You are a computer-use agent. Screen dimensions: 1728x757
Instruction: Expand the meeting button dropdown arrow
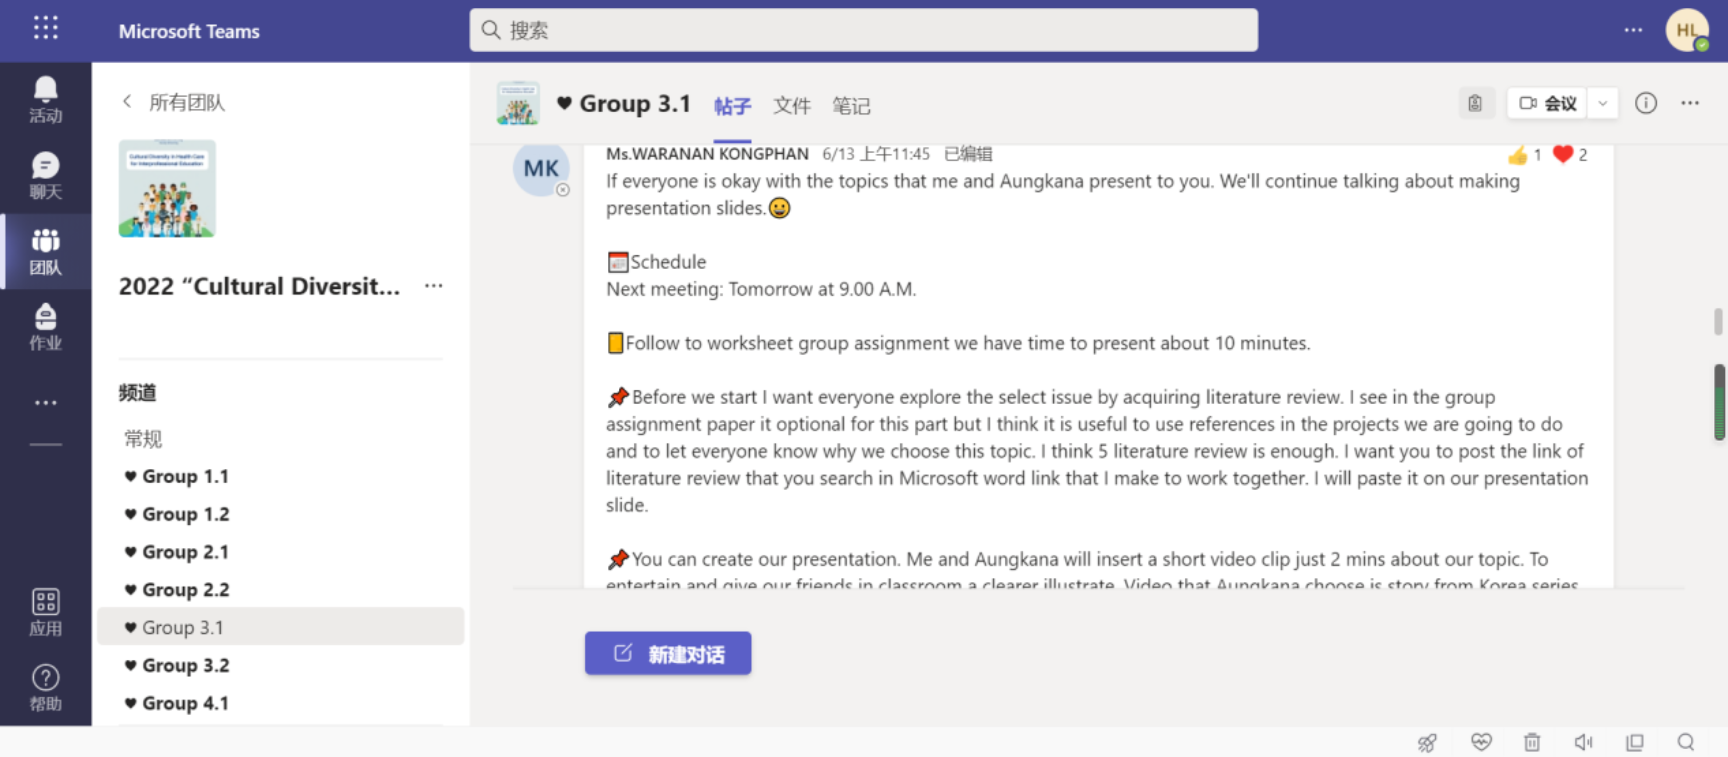tap(1602, 103)
